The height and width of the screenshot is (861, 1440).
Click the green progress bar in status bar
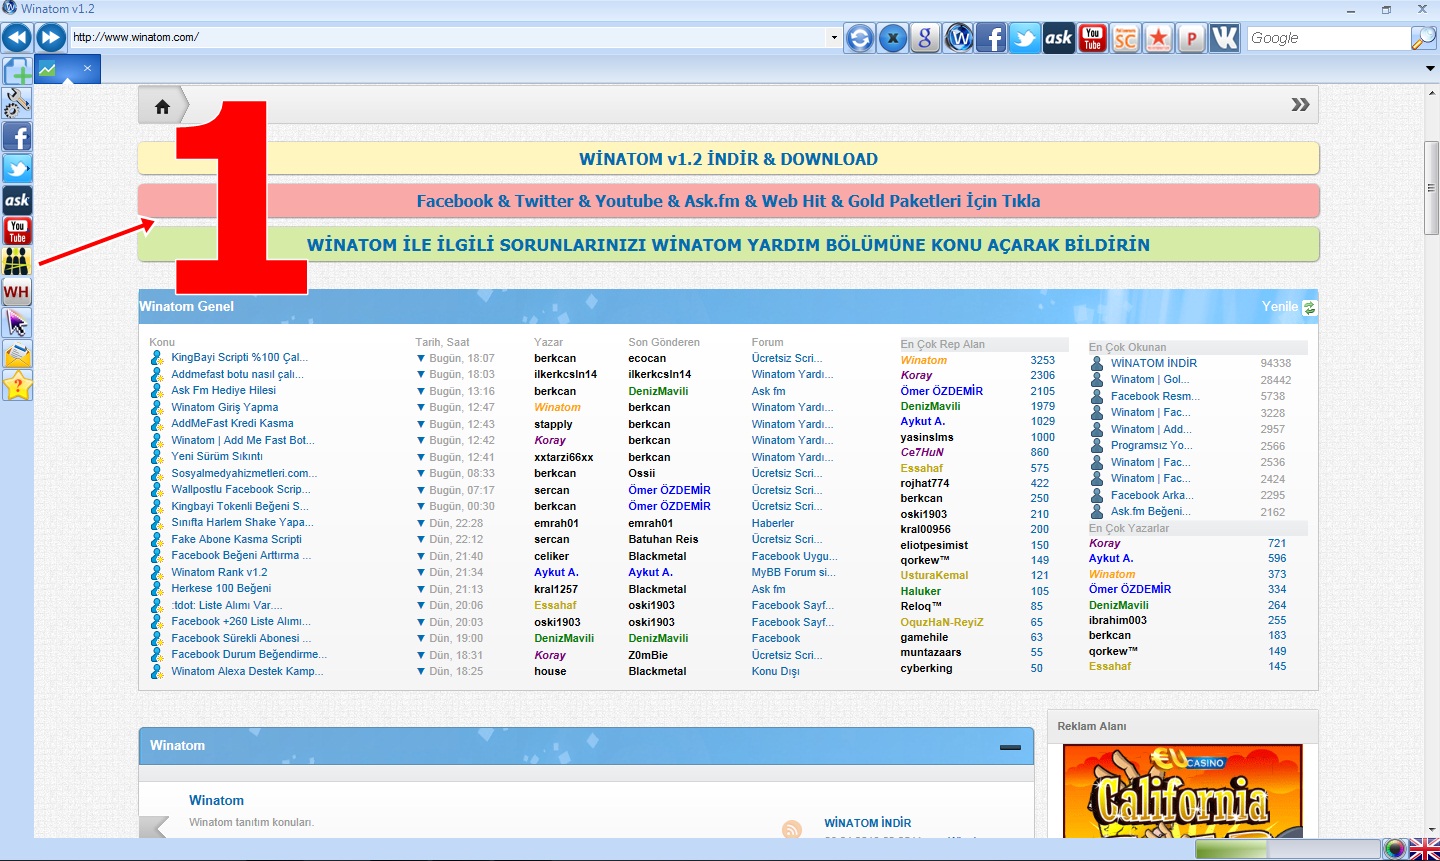[1231, 849]
